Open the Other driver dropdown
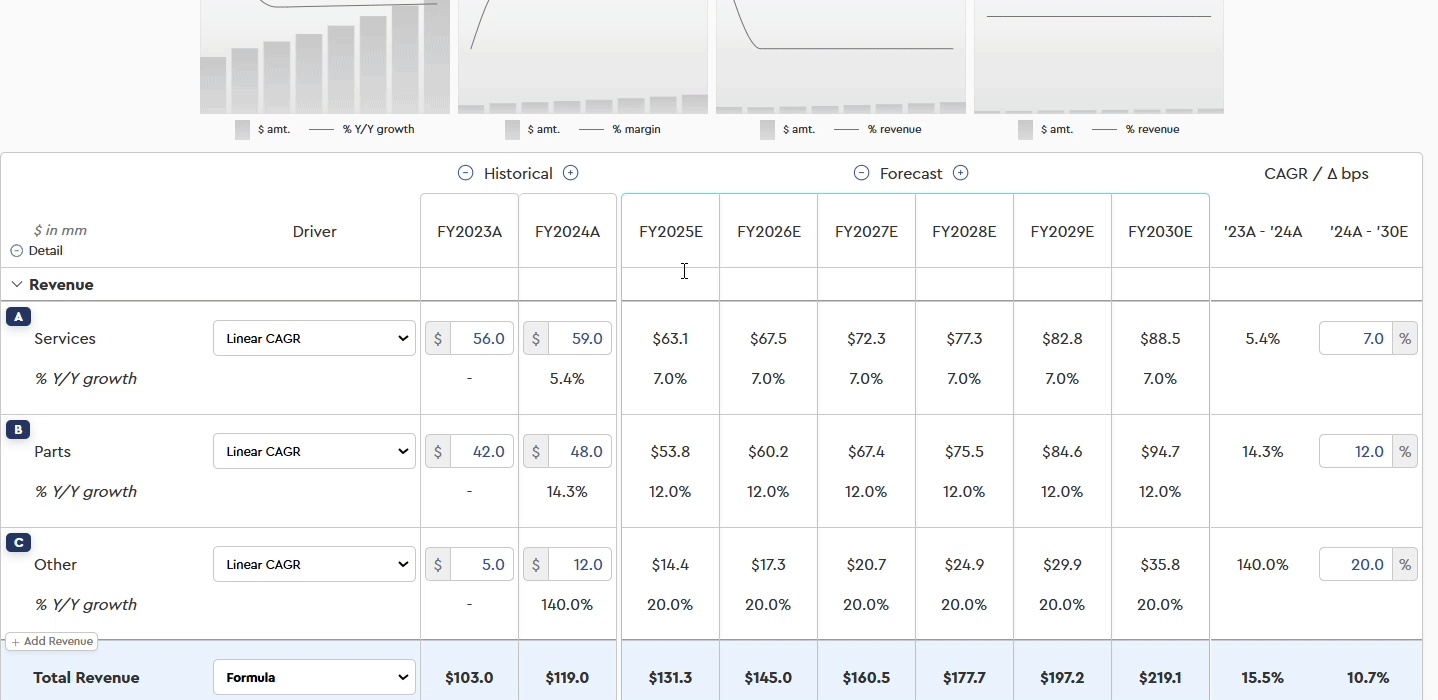The height and width of the screenshot is (700, 1438). coord(314,565)
